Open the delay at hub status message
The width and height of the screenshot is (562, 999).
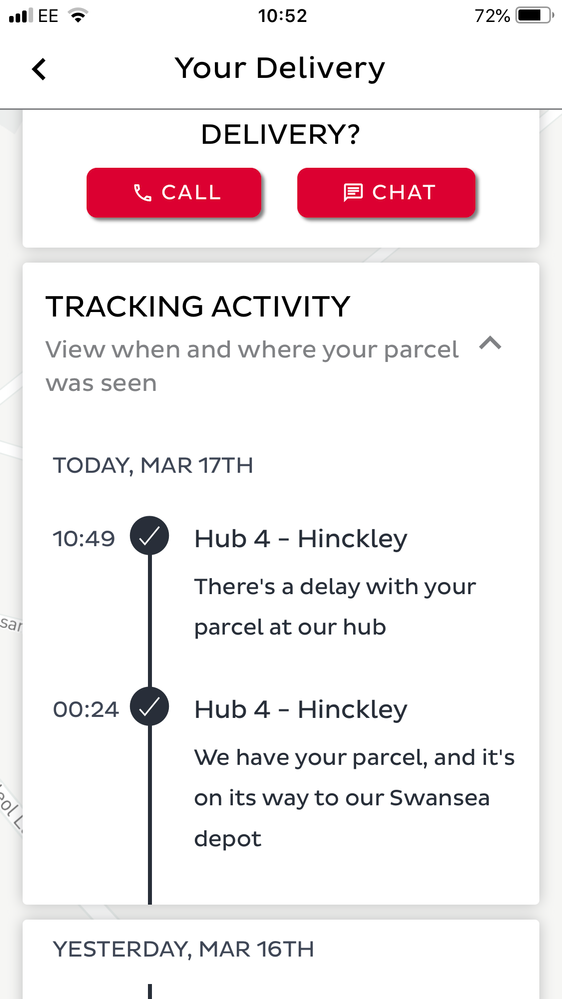(x=335, y=607)
